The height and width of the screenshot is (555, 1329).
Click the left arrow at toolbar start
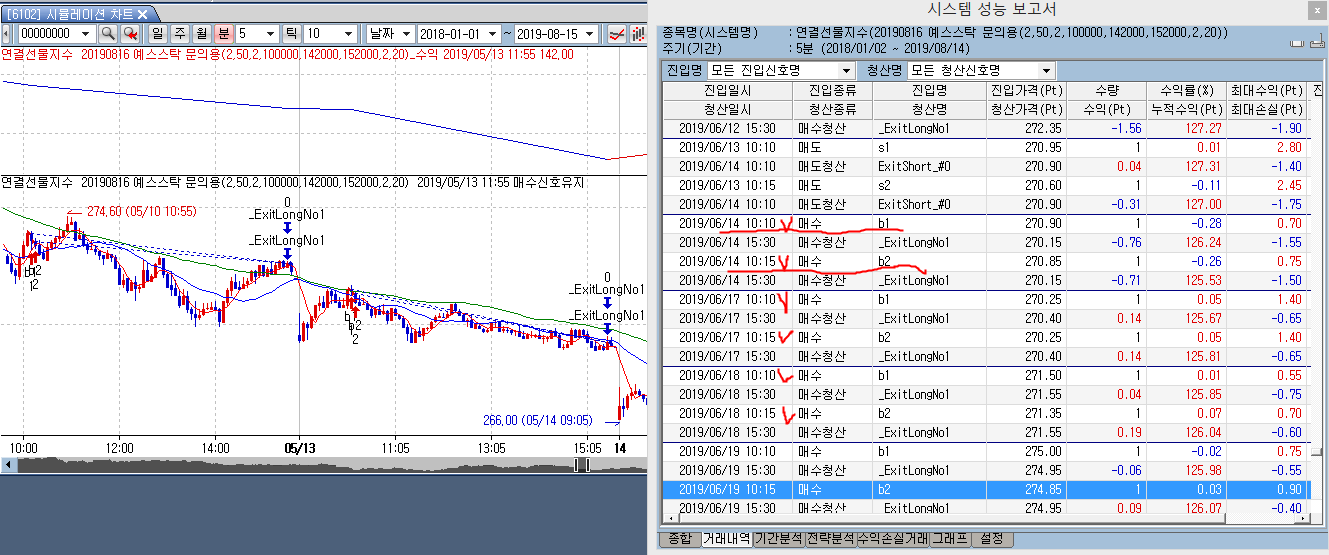pyautogui.click(x=5, y=33)
